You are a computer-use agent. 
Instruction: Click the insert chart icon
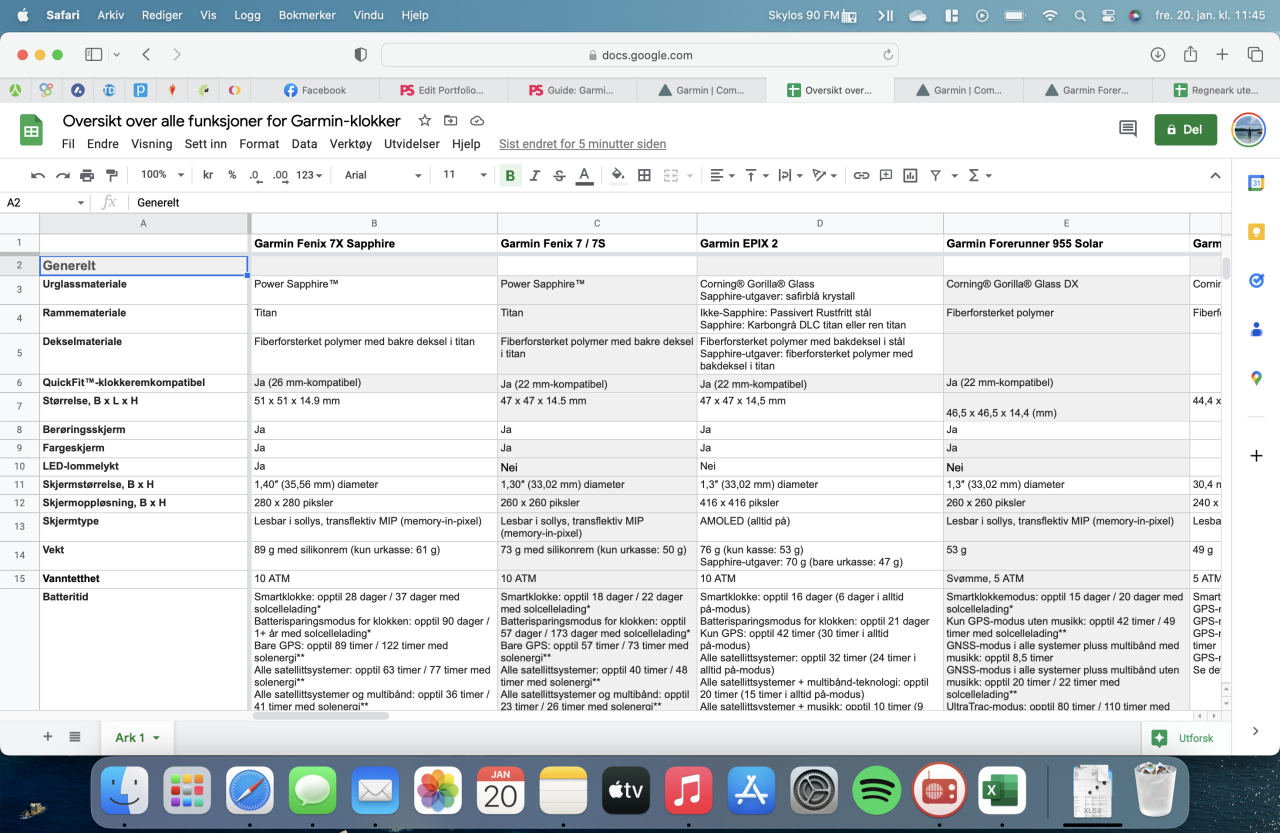coord(910,175)
